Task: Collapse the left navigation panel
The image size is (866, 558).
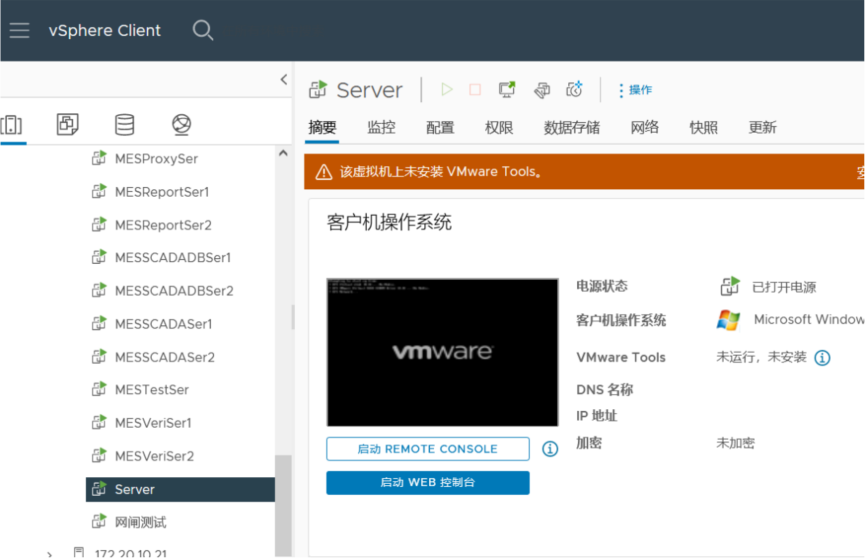Action: click(284, 80)
